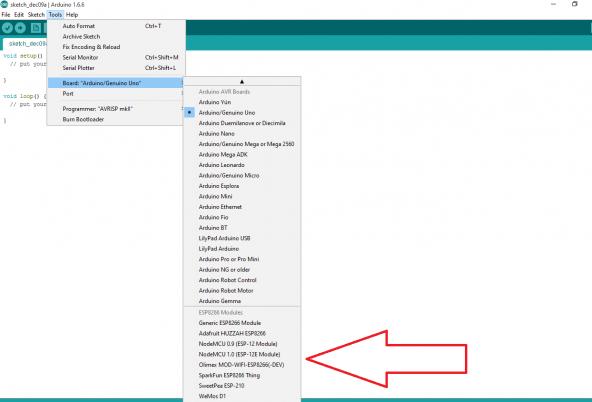The image size is (592, 402).
Task: Expand the Port submenu
Action: [116, 94]
